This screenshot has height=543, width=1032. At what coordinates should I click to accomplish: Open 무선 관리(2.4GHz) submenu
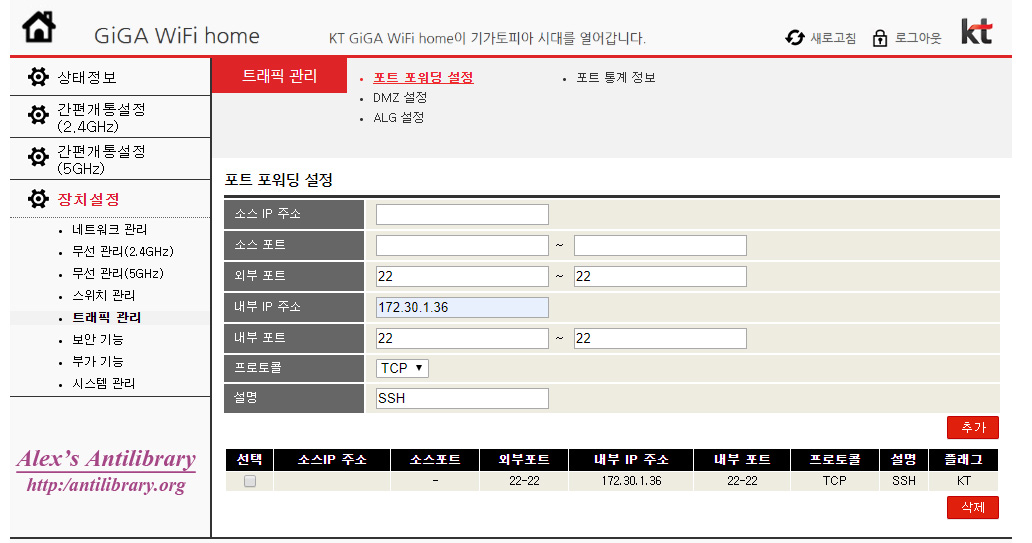tap(122, 251)
